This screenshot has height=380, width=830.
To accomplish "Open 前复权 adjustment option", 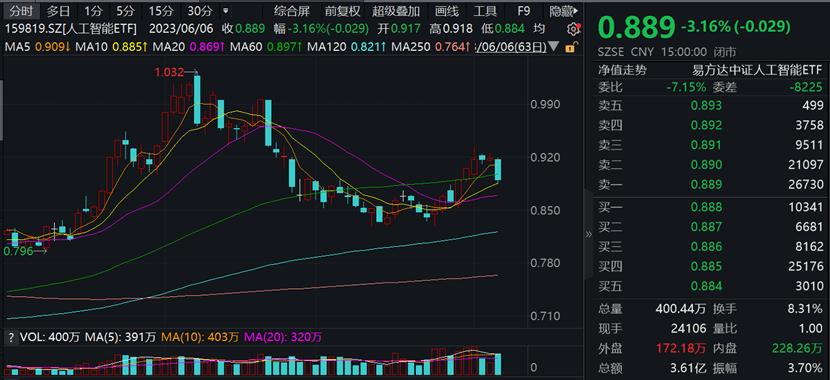I will (342, 10).
